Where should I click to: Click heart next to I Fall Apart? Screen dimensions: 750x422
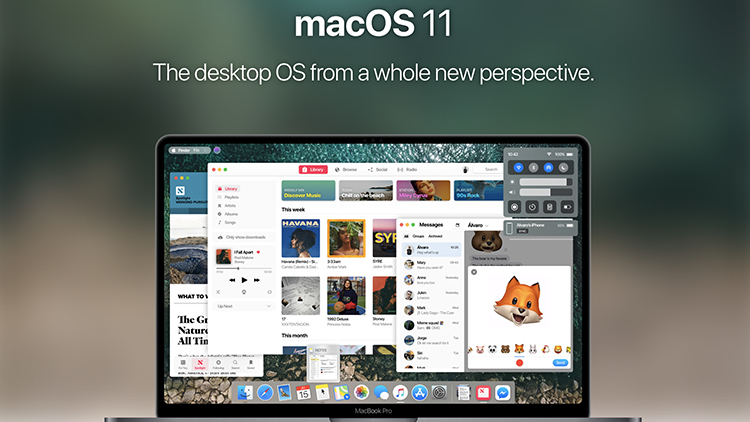258,252
